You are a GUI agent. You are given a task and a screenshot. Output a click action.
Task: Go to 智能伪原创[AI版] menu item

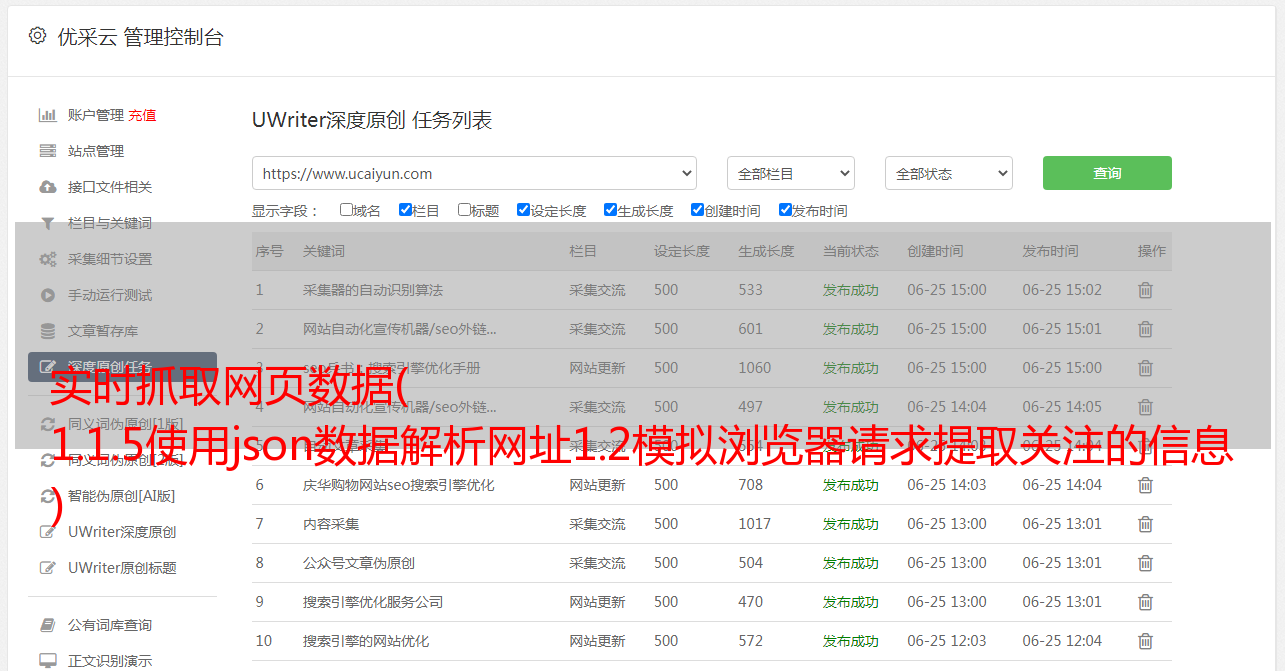click(x=121, y=496)
